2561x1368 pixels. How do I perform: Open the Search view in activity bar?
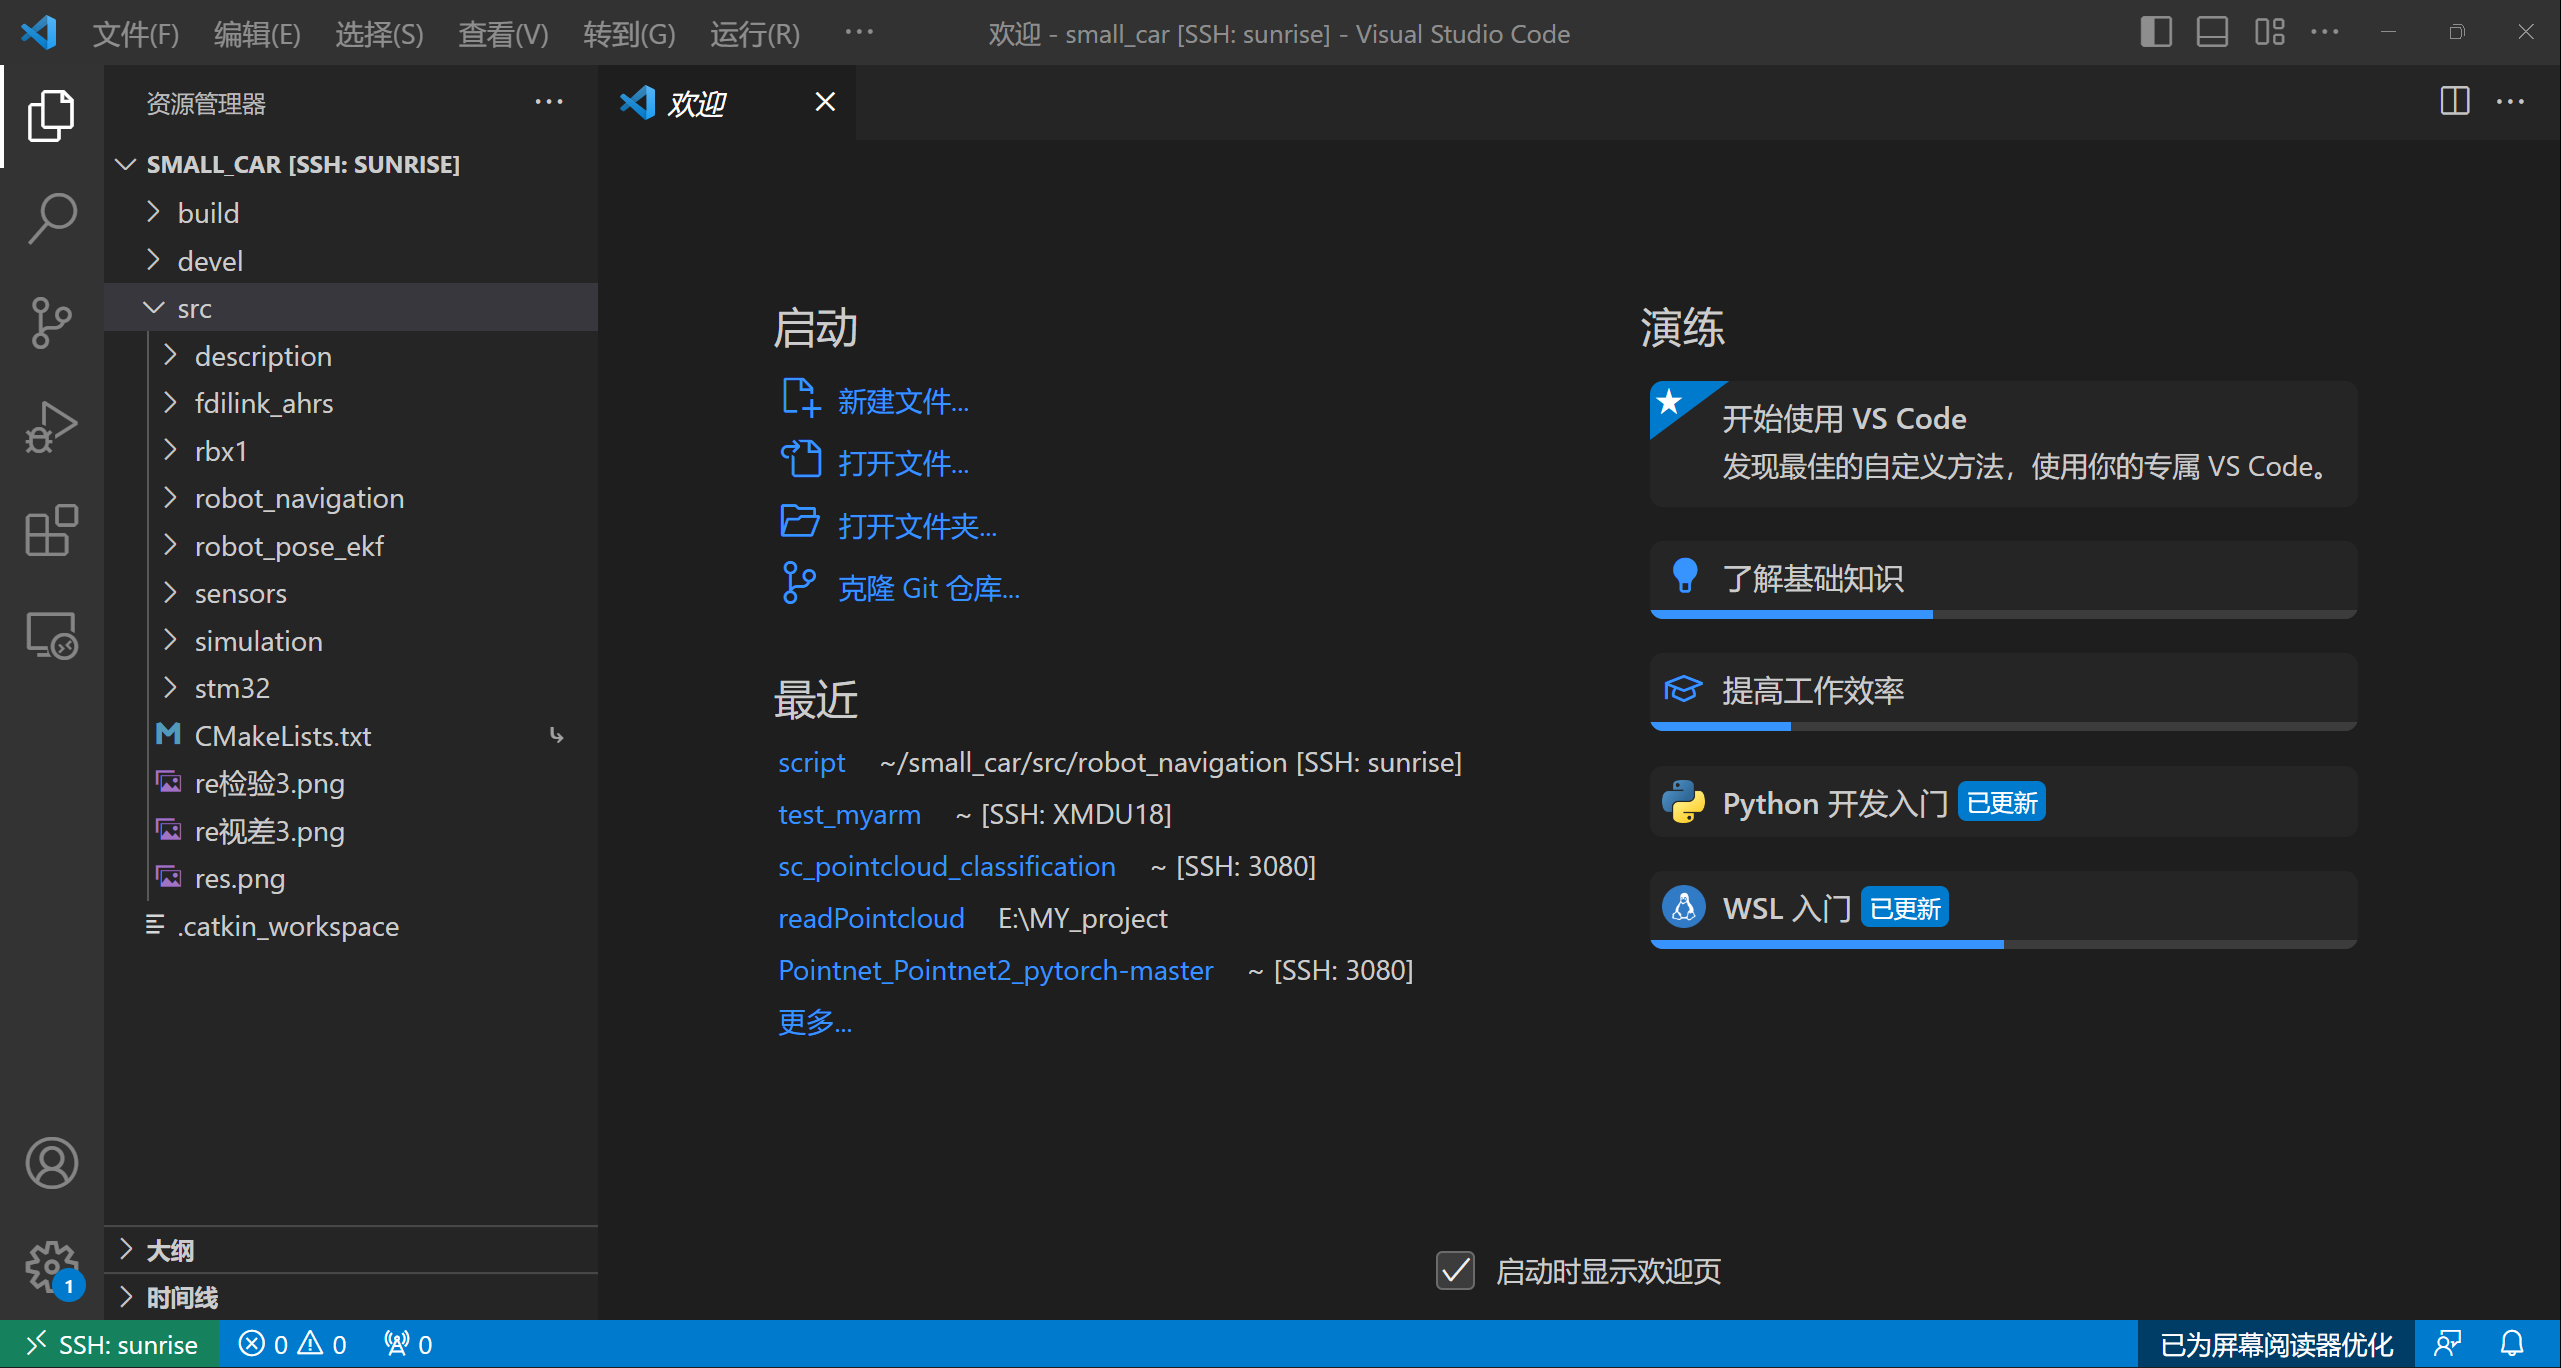point(51,217)
